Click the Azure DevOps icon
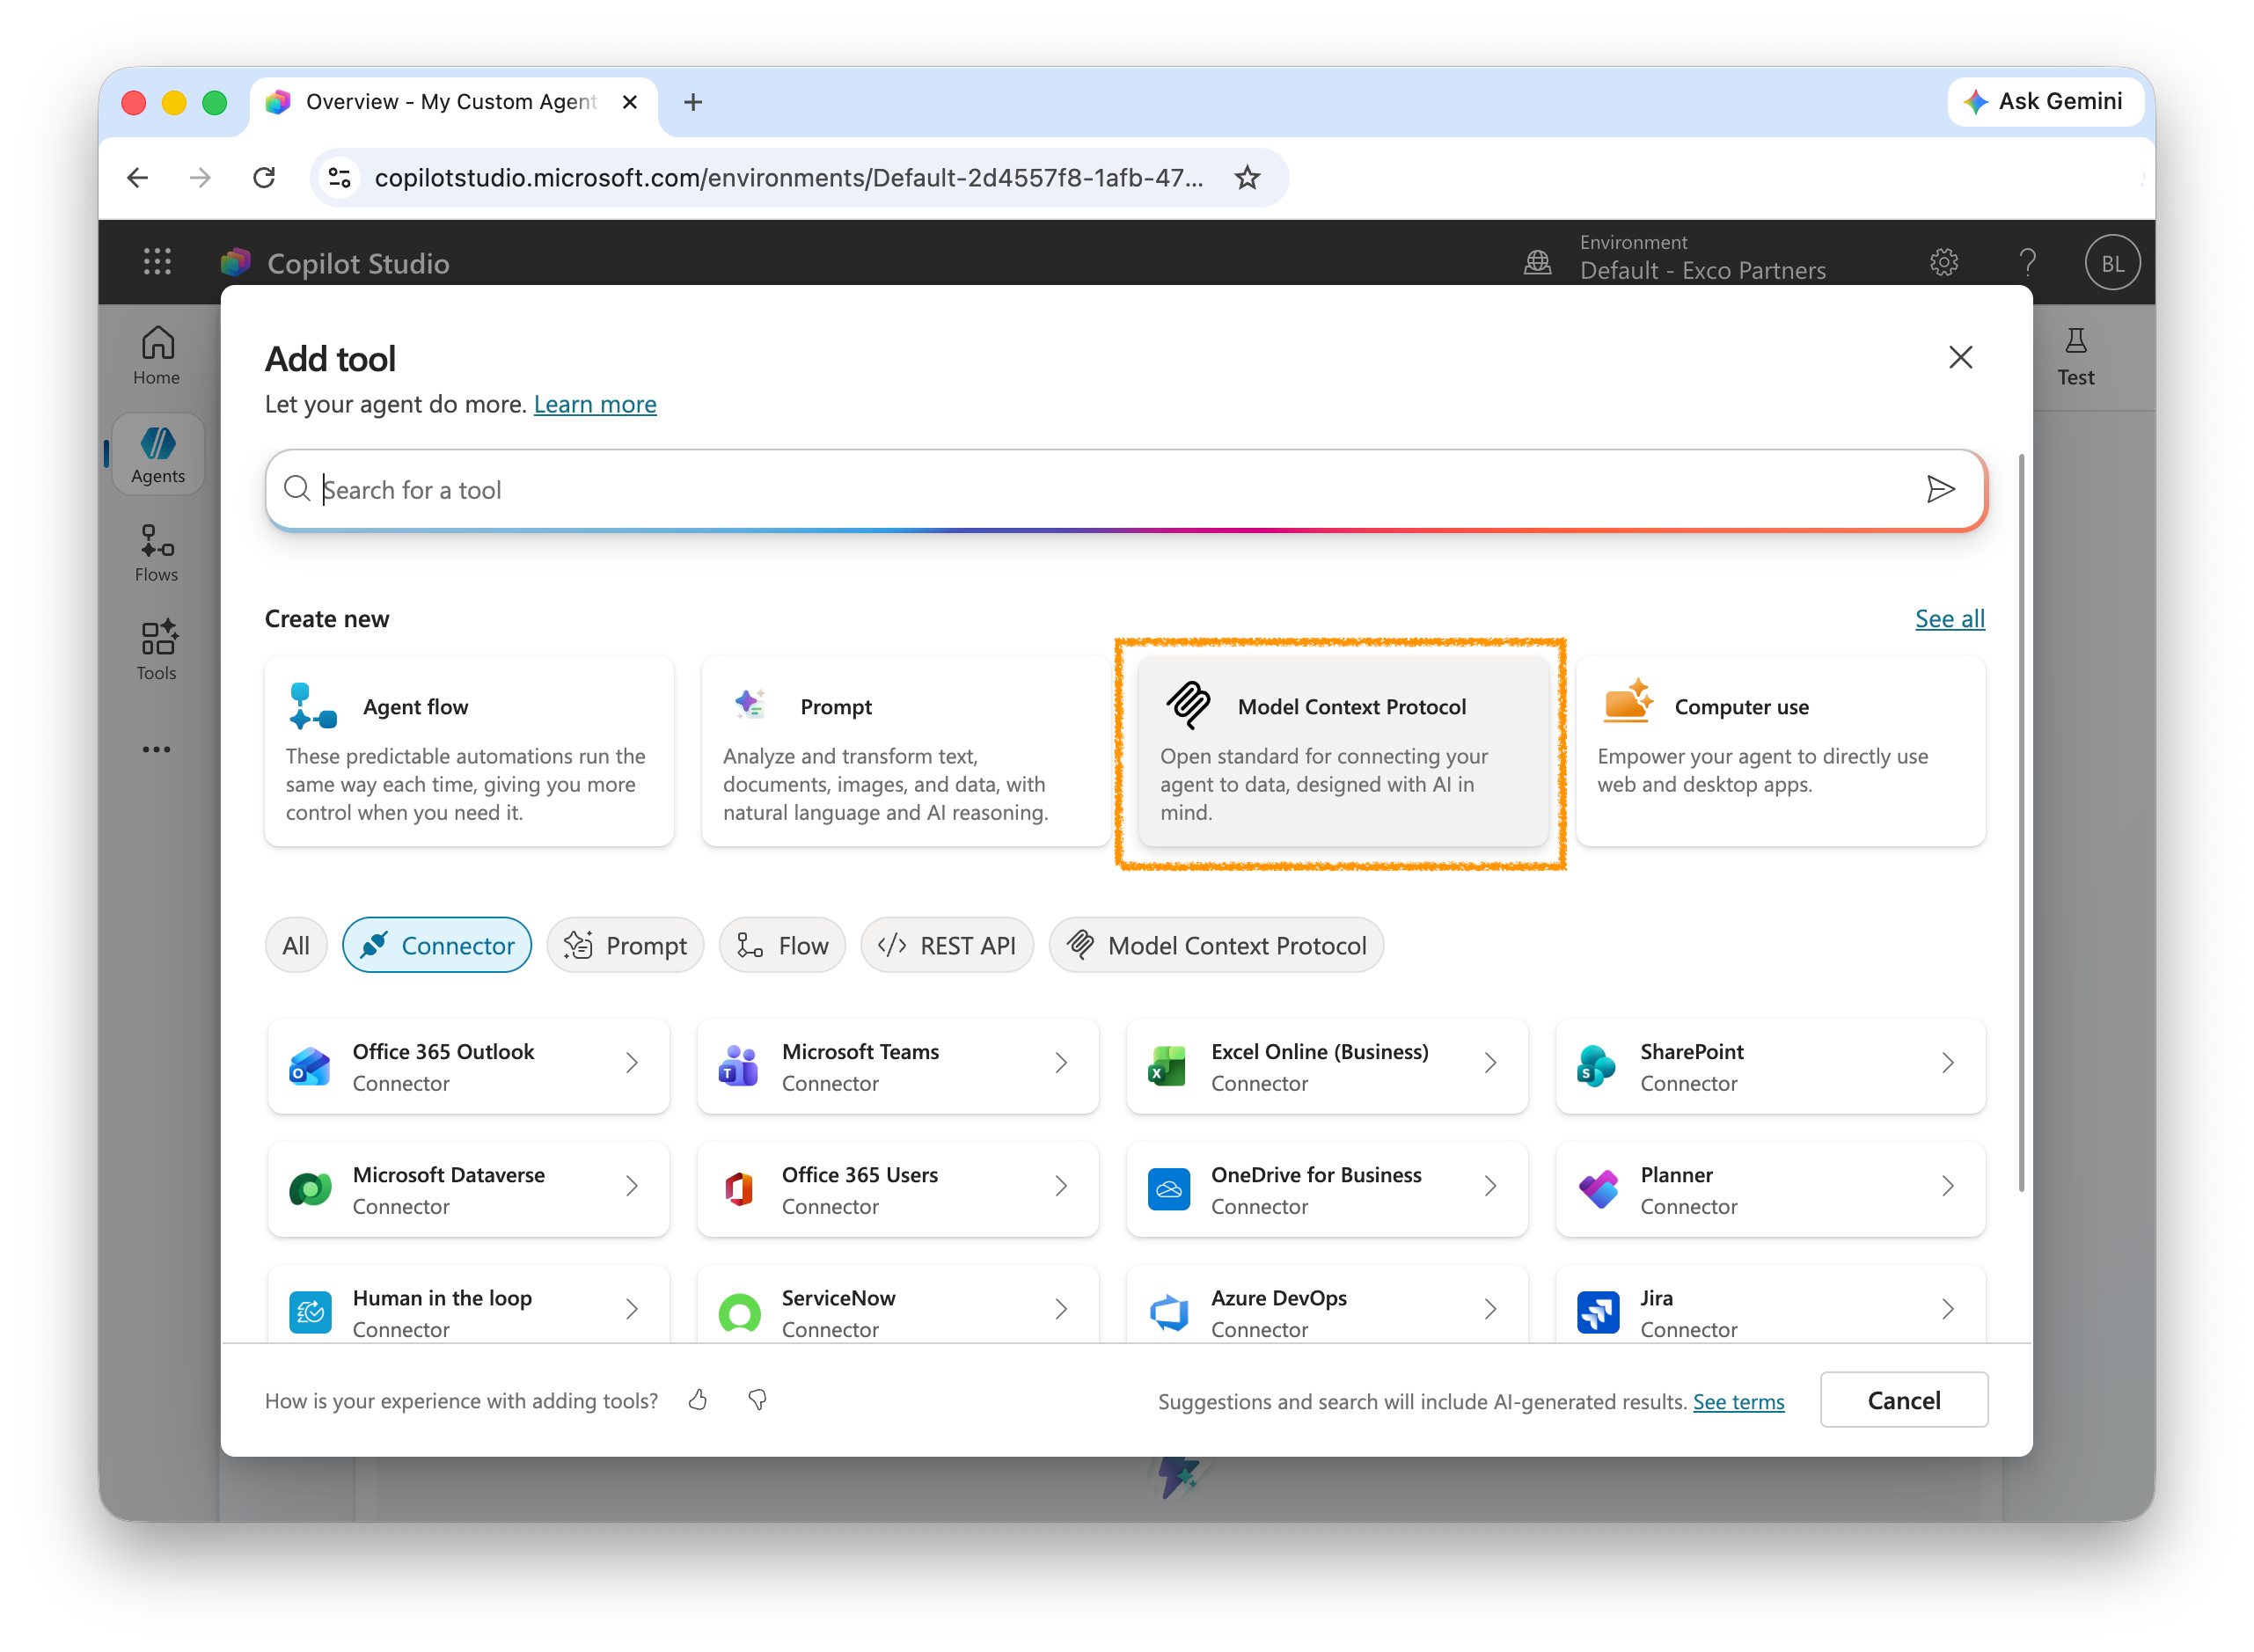2254x1652 pixels. (1168, 1312)
